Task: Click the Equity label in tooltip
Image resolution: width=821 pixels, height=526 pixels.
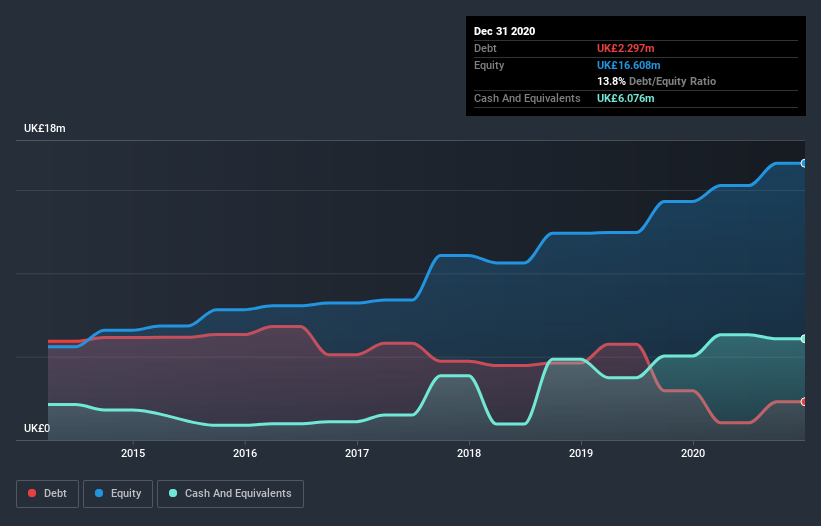Action: pos(489,65)
